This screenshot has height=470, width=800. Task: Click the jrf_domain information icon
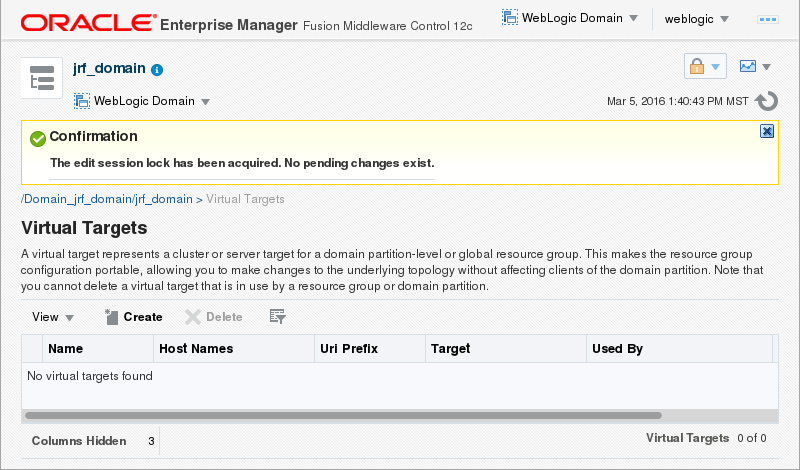157,70
